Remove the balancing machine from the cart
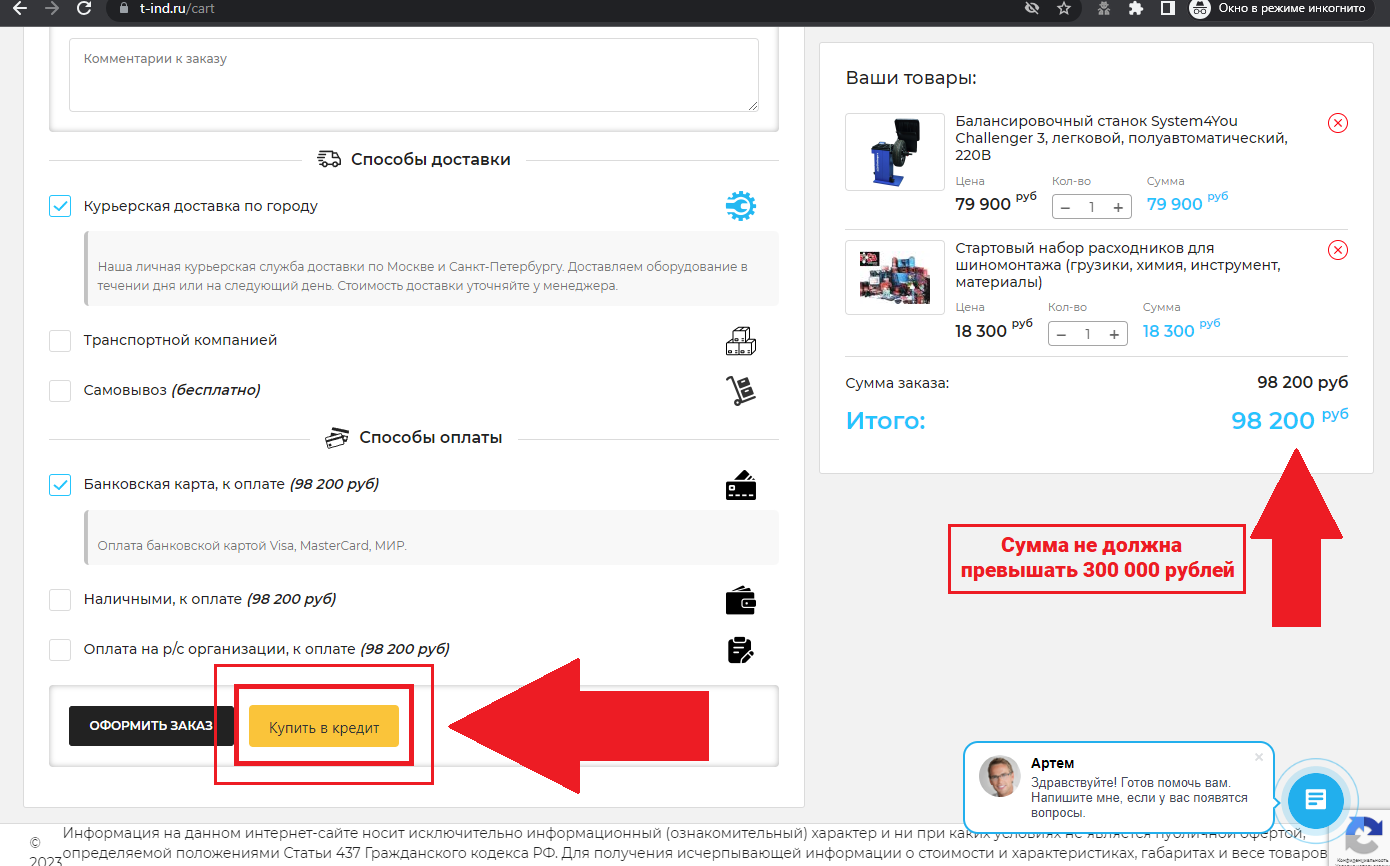 click(x=1337, y=123)
